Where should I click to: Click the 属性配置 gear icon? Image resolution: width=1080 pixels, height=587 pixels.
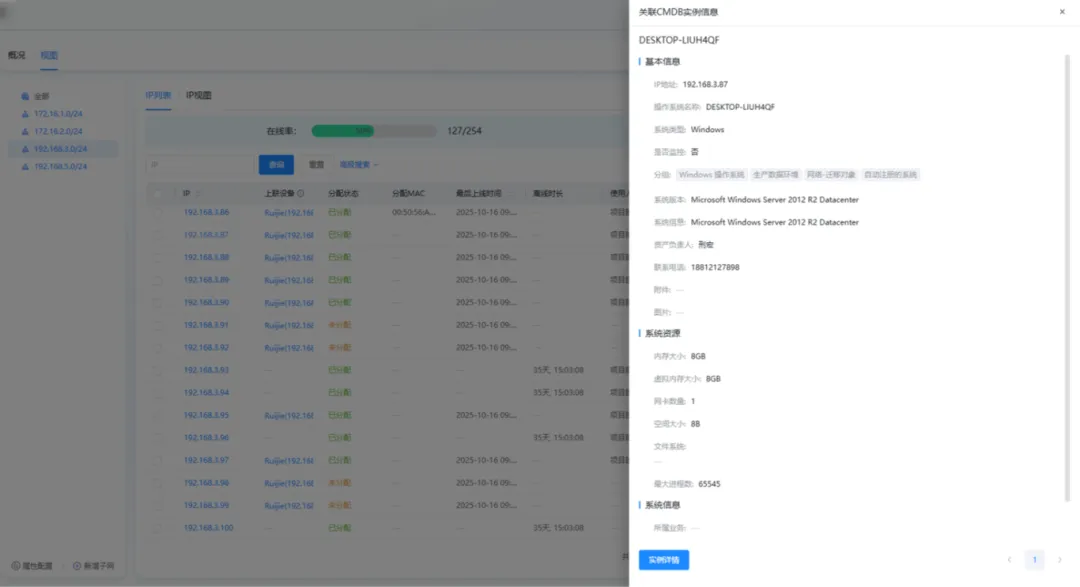tap(15, 566)
